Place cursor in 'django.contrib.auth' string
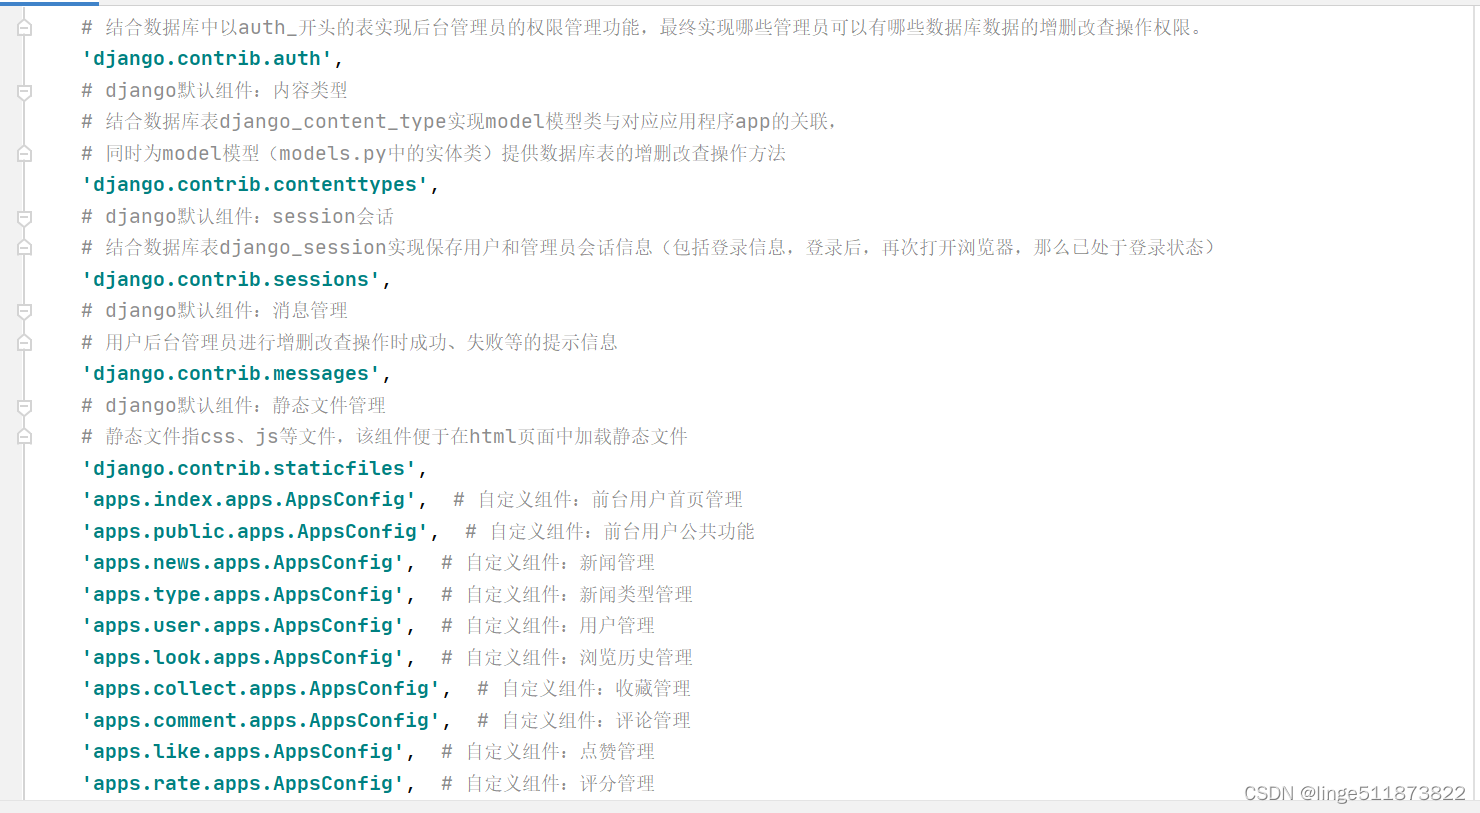 click(x=207, y=59)
